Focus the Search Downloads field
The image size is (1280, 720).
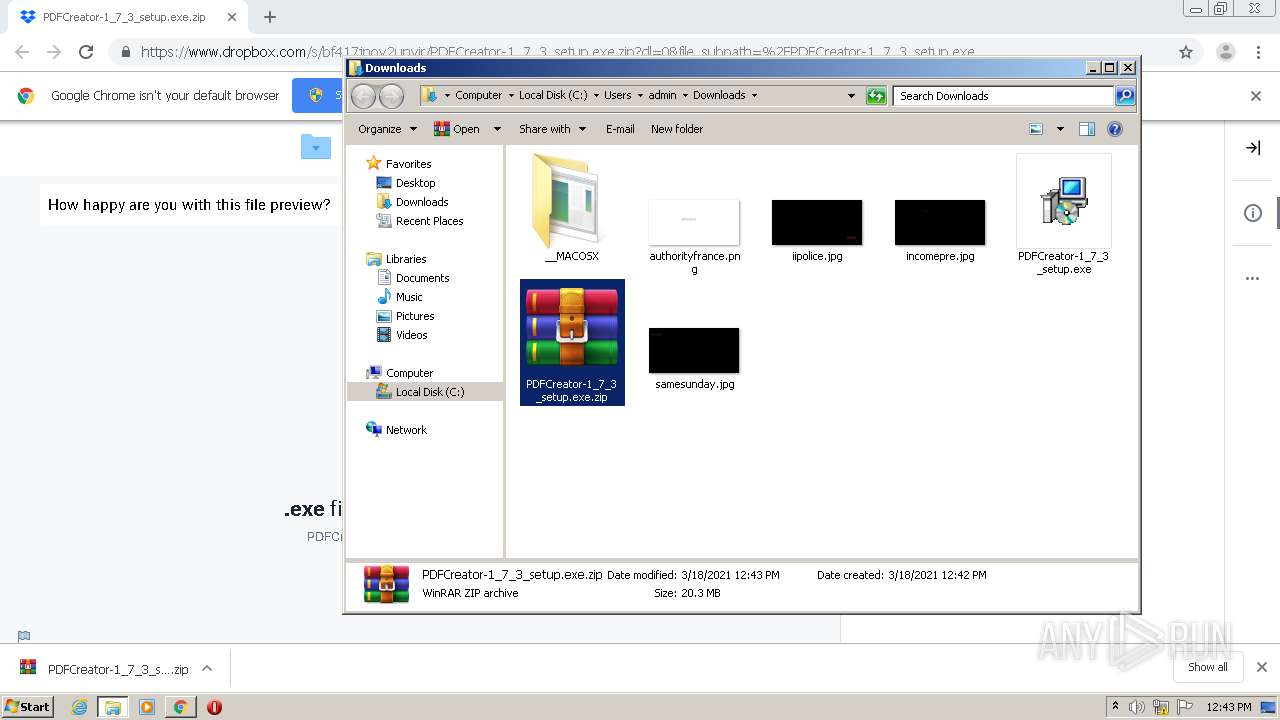[1003, 96]
